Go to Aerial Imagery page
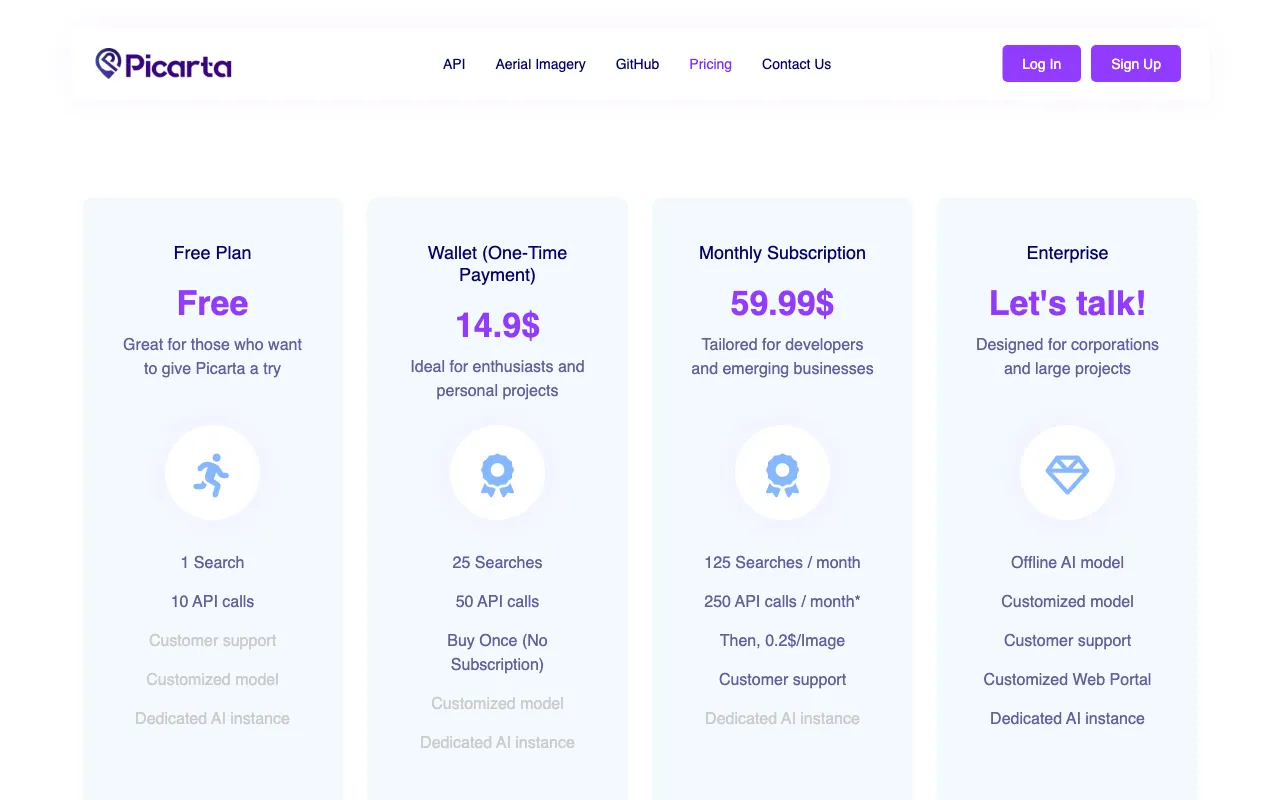Viewport: 1280px width, 800px height. pos(540,64)
